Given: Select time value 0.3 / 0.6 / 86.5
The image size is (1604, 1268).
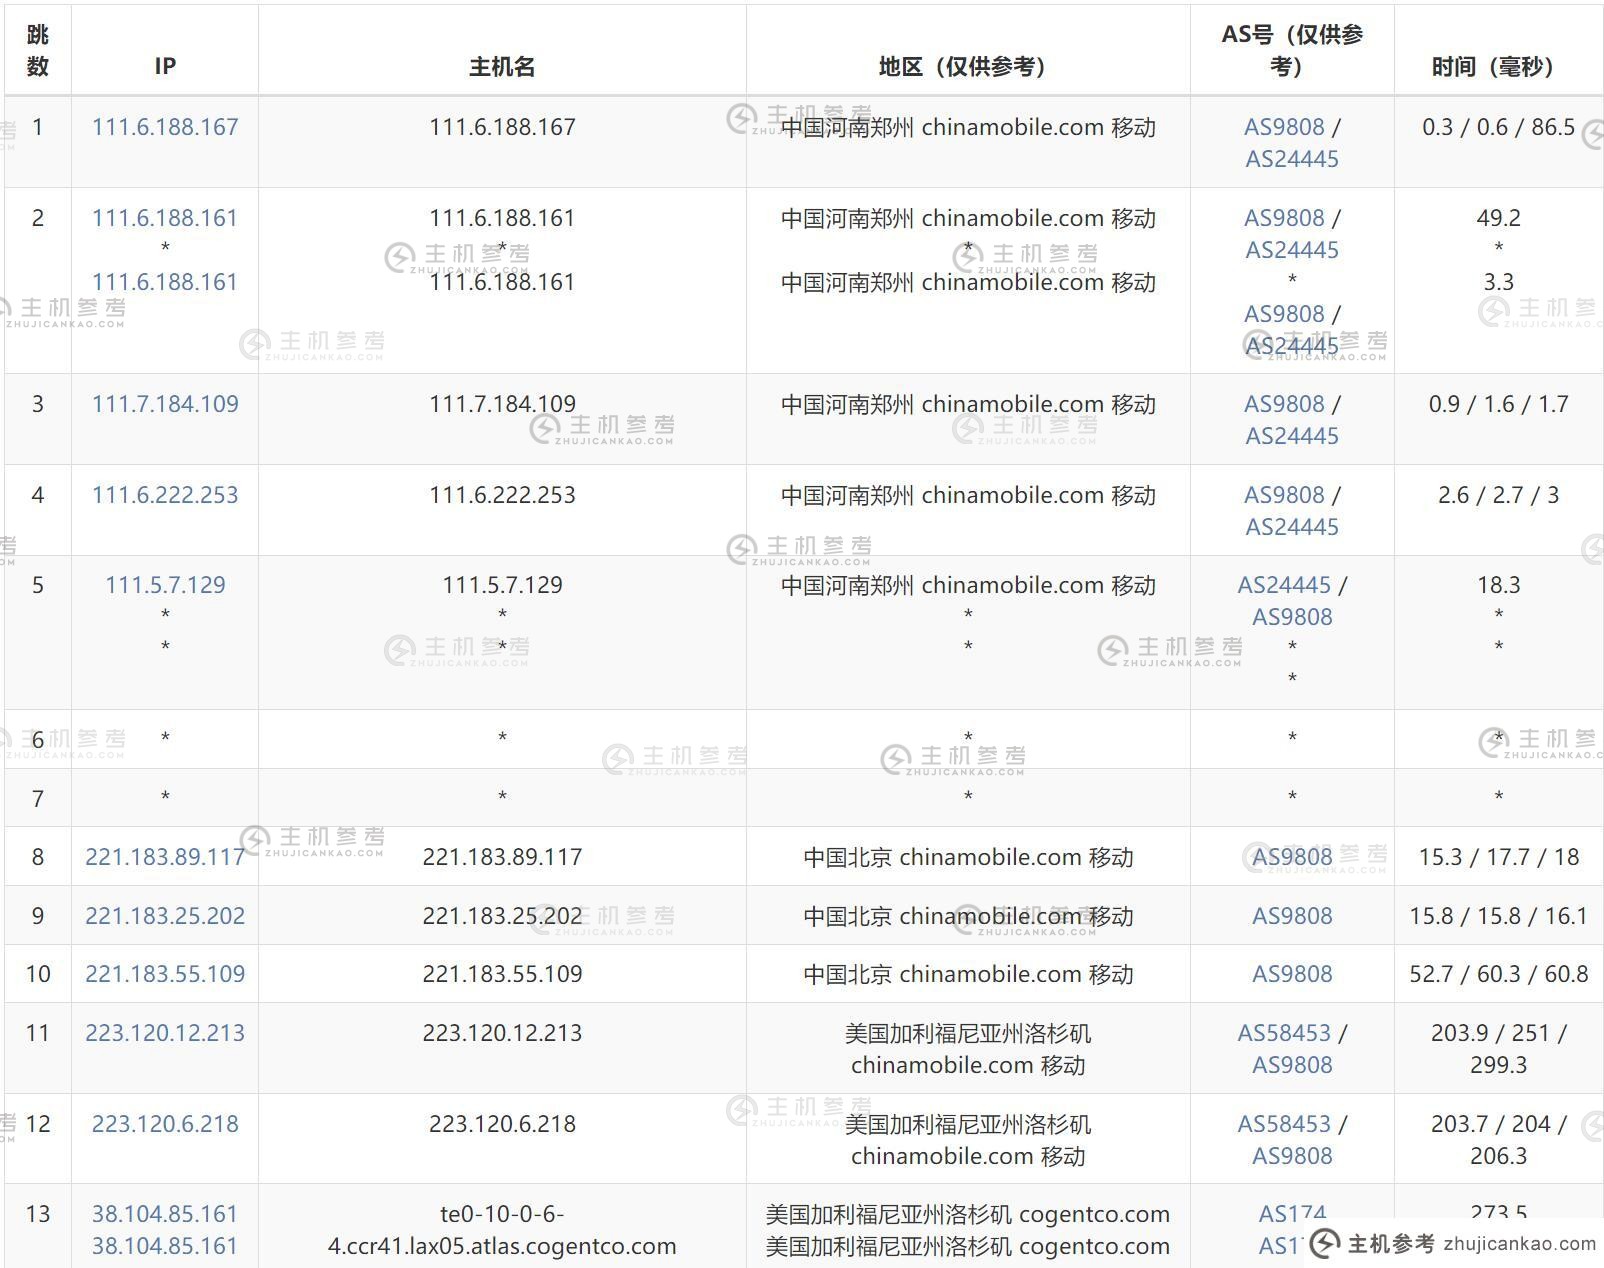Looking at the screenshot, I should tap(1498, 127).
